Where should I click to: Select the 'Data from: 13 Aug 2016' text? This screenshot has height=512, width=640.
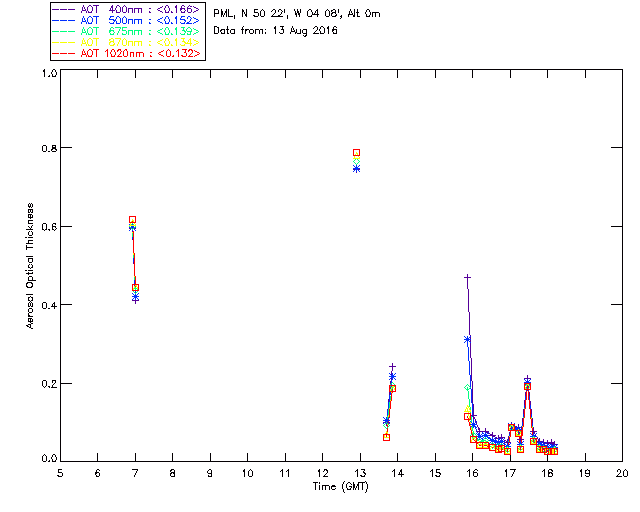click(x=275, y=31)
